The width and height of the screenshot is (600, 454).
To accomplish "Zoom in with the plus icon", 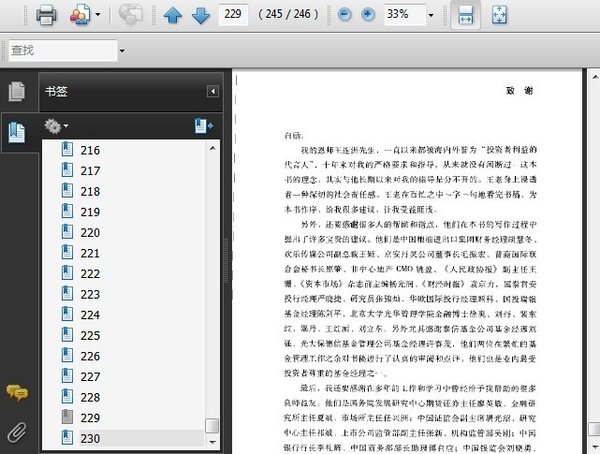I will click(x=368, y=15).
